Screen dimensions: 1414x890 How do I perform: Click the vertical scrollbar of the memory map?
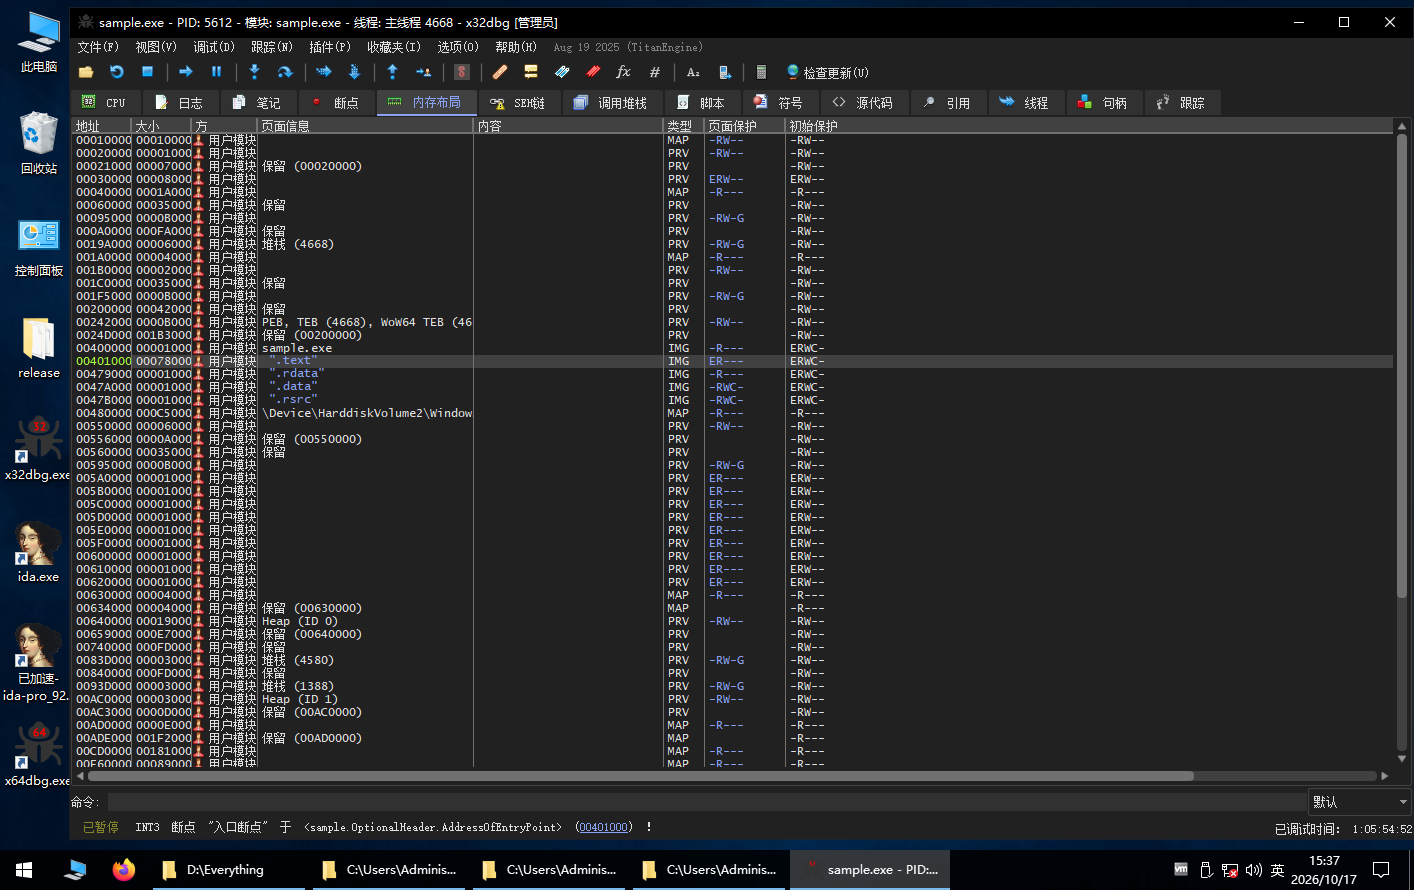pyautogui.click(x=1402, y=365)
